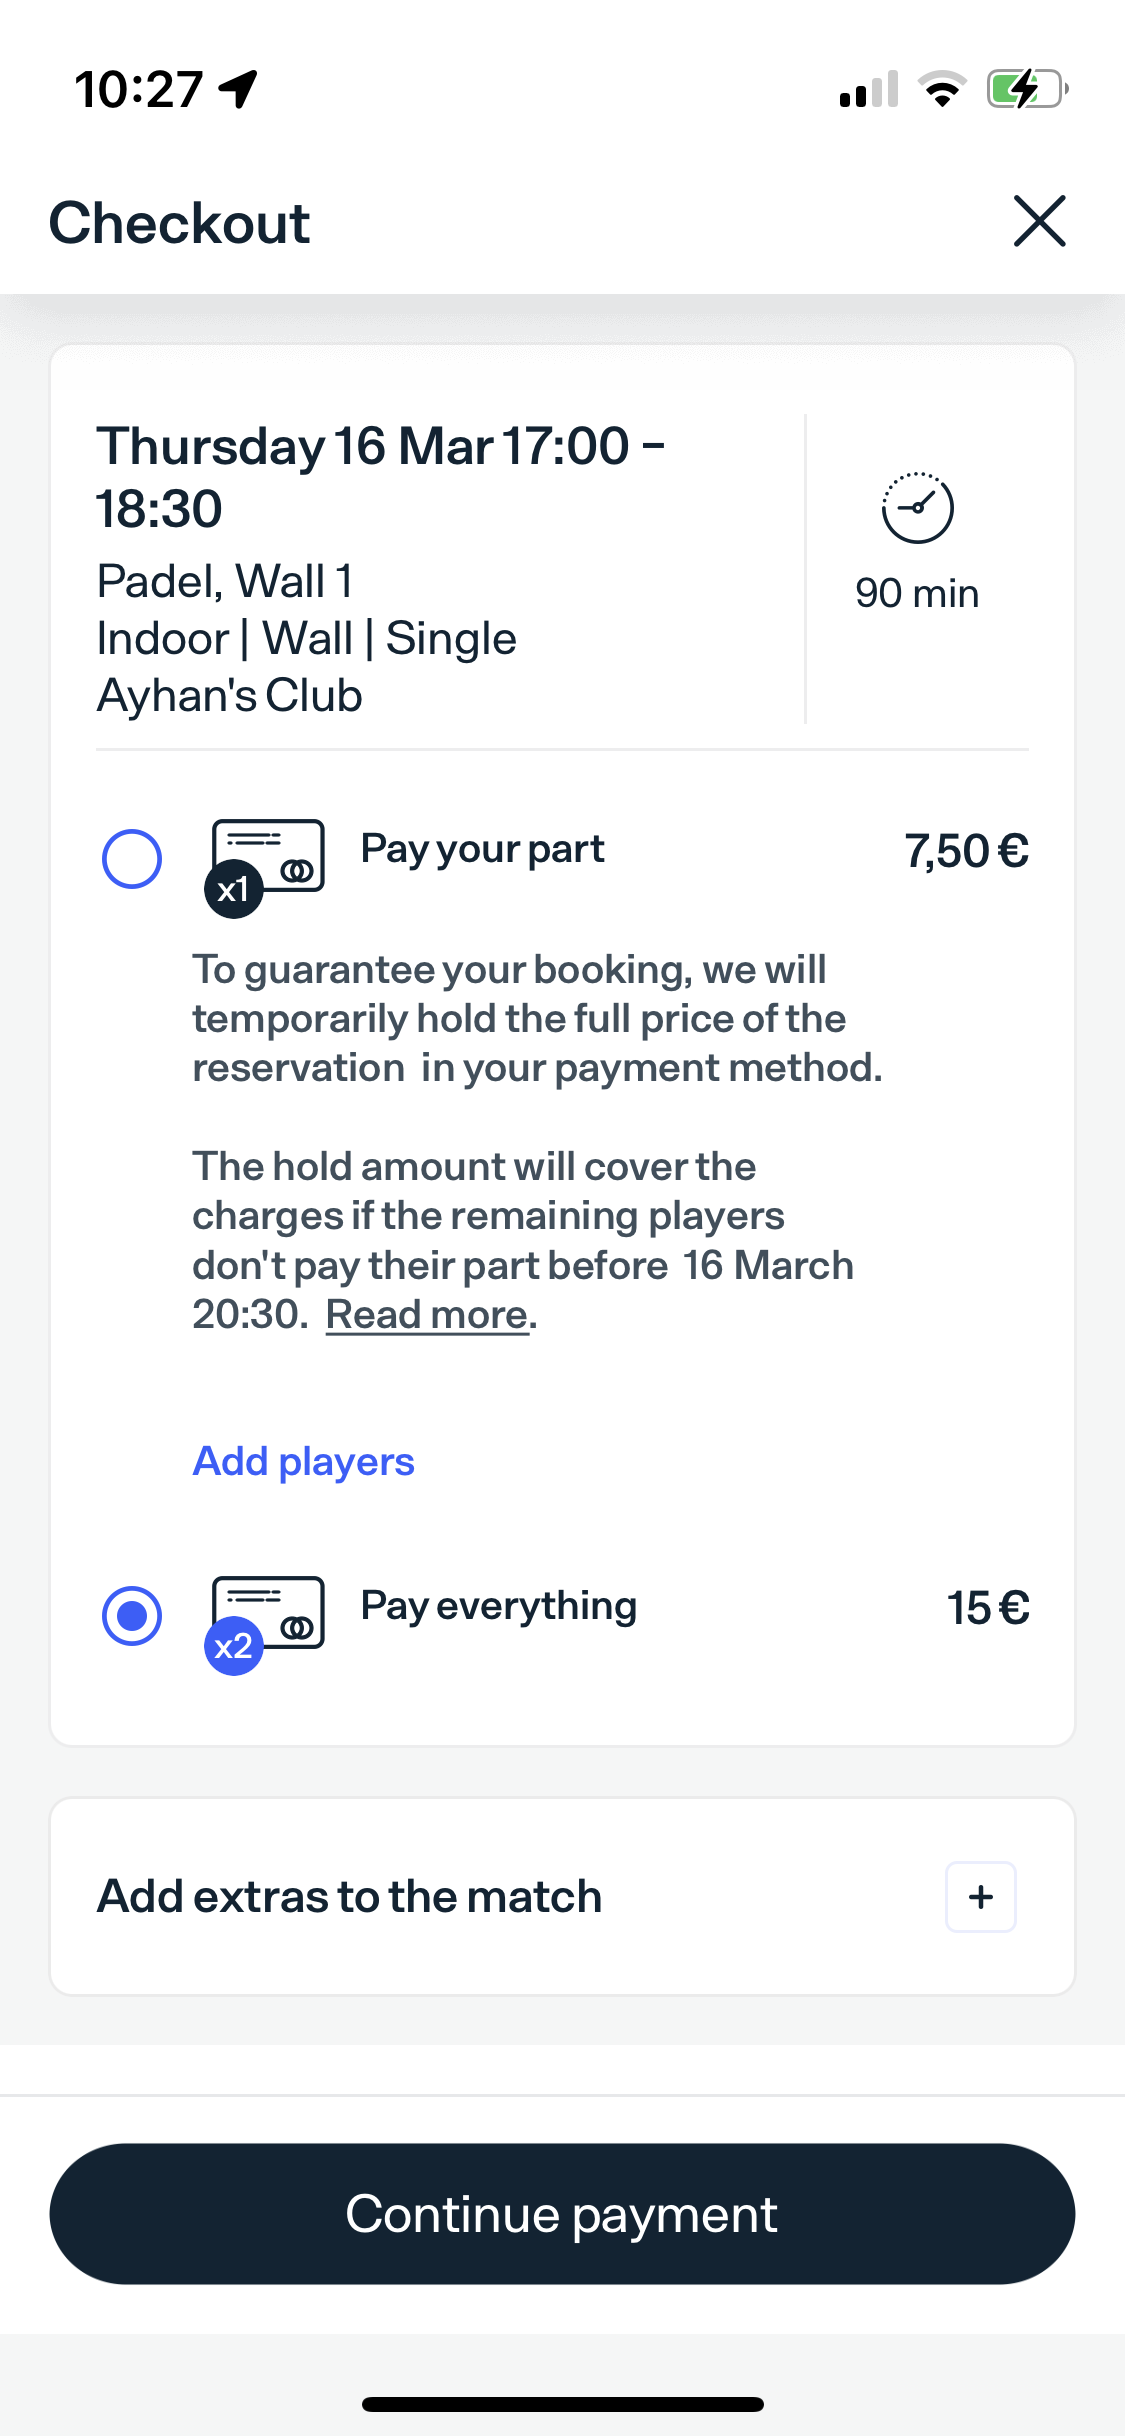Tap the Pay your part label

coord(482,850)
